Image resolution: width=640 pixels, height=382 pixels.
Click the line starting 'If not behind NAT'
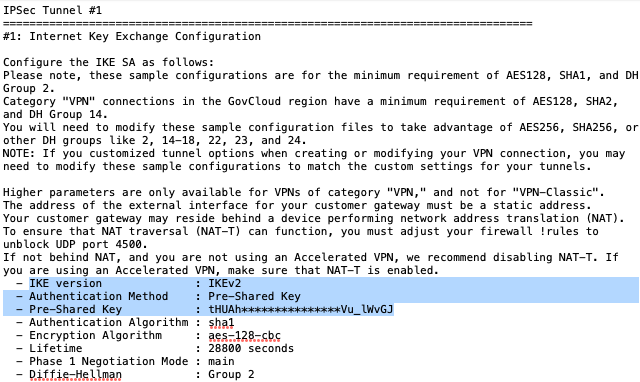coord(311,258)
